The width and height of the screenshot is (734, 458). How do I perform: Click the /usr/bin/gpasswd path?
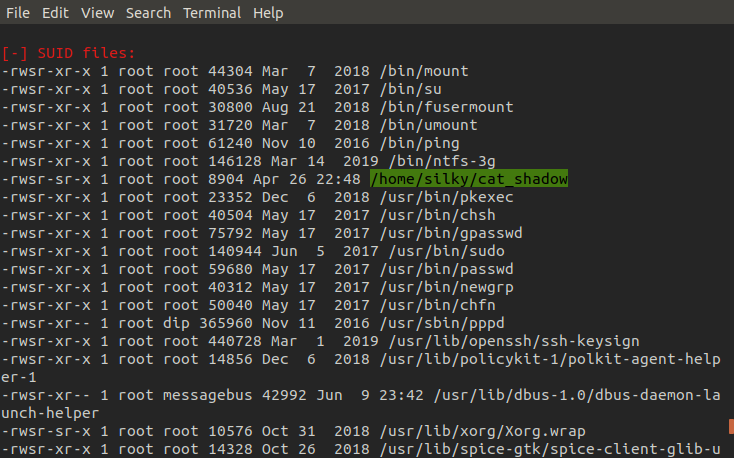451,233
